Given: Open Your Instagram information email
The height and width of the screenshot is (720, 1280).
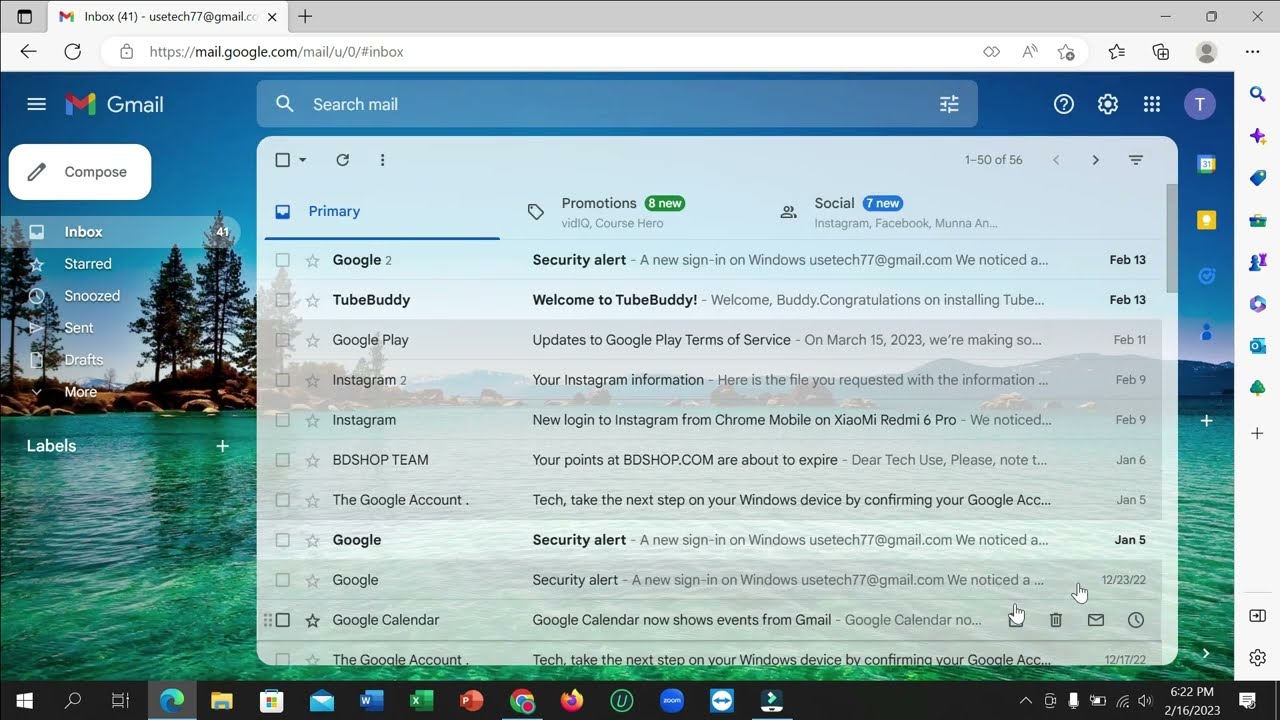Looking at the screenshot, I should [710, 380].
